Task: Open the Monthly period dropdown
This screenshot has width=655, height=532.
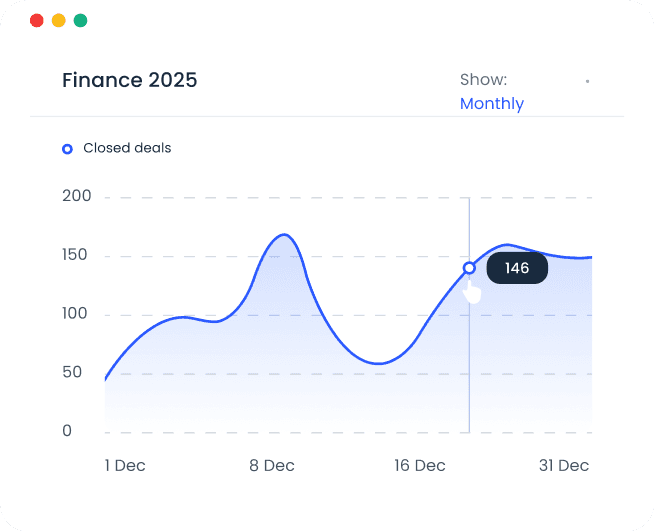Action: click(491, 104)
